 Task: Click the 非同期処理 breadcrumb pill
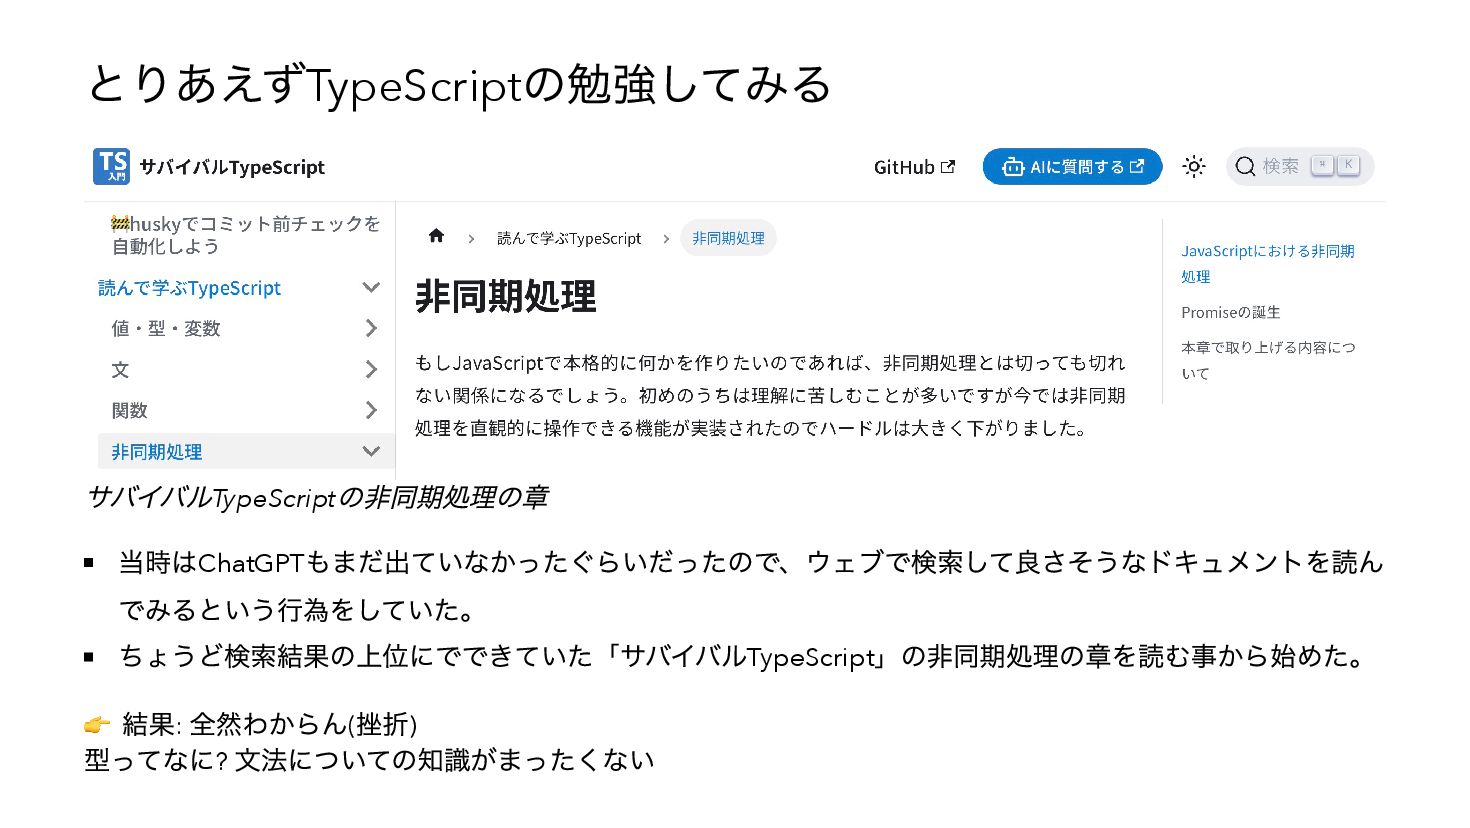728,238
